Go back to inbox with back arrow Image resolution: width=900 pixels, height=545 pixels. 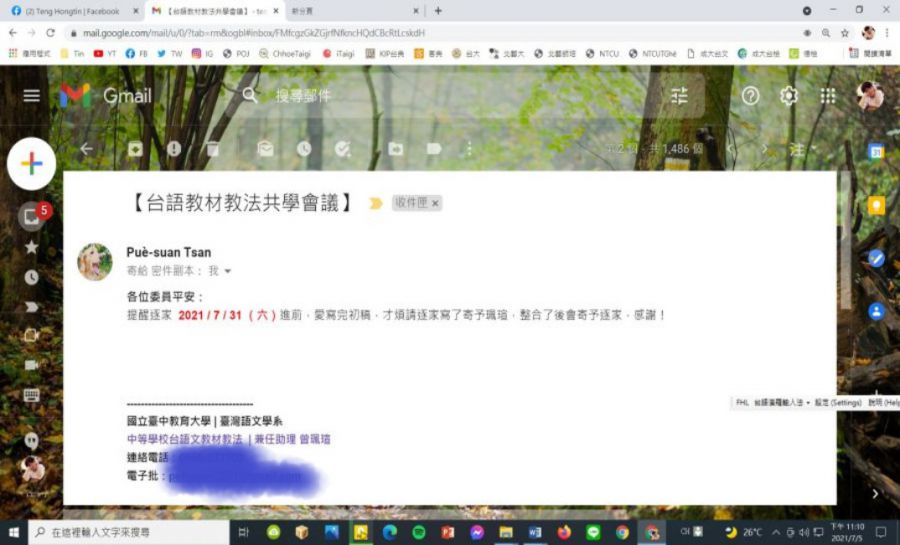(86, 149)
